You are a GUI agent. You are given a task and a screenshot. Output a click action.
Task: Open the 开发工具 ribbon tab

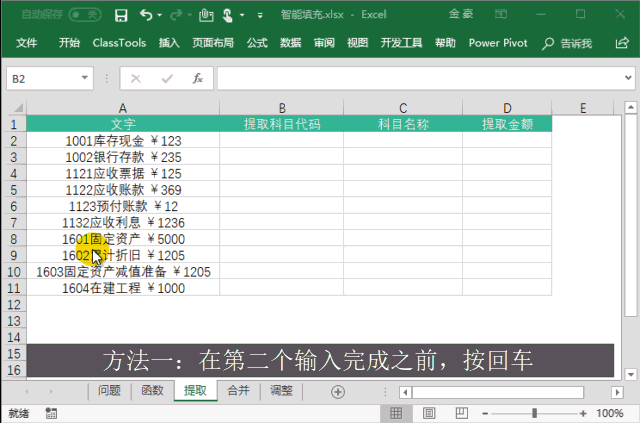[x=401, y=43]
